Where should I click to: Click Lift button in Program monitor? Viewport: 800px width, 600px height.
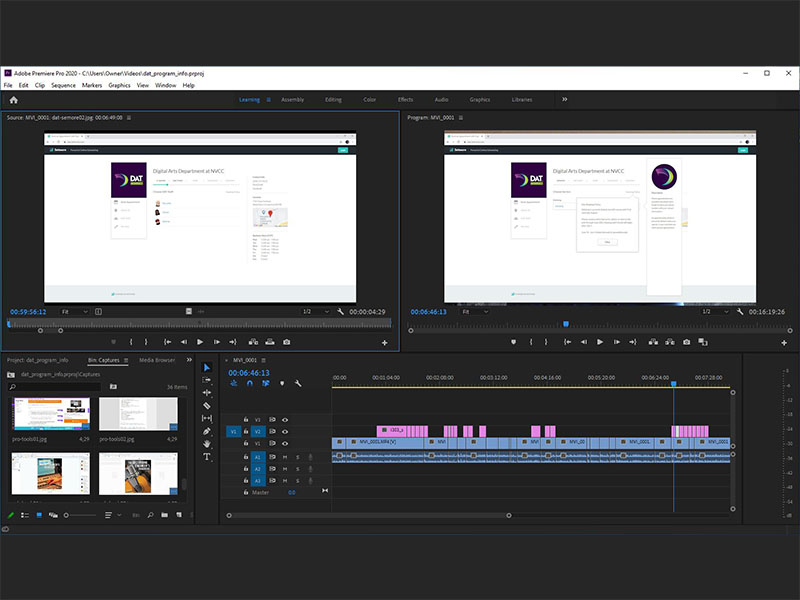coord(653,342)
